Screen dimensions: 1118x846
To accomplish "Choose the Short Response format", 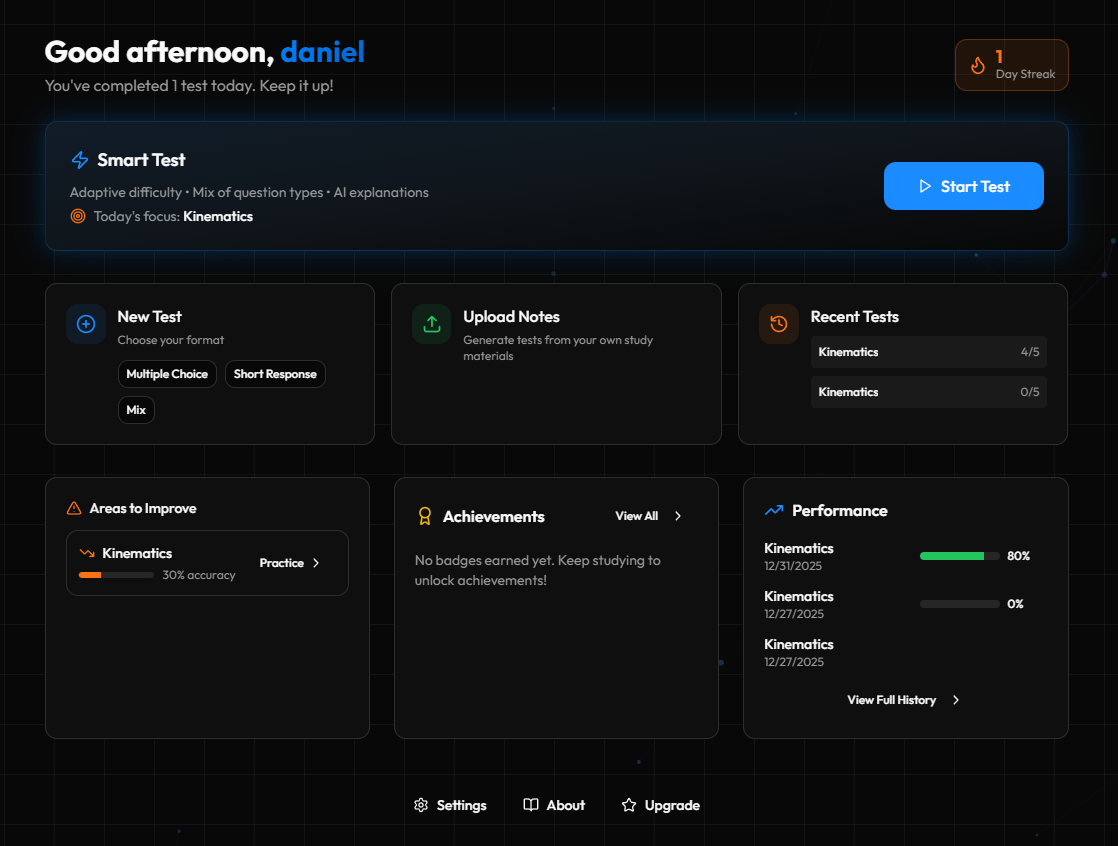I will click(275, 374).
